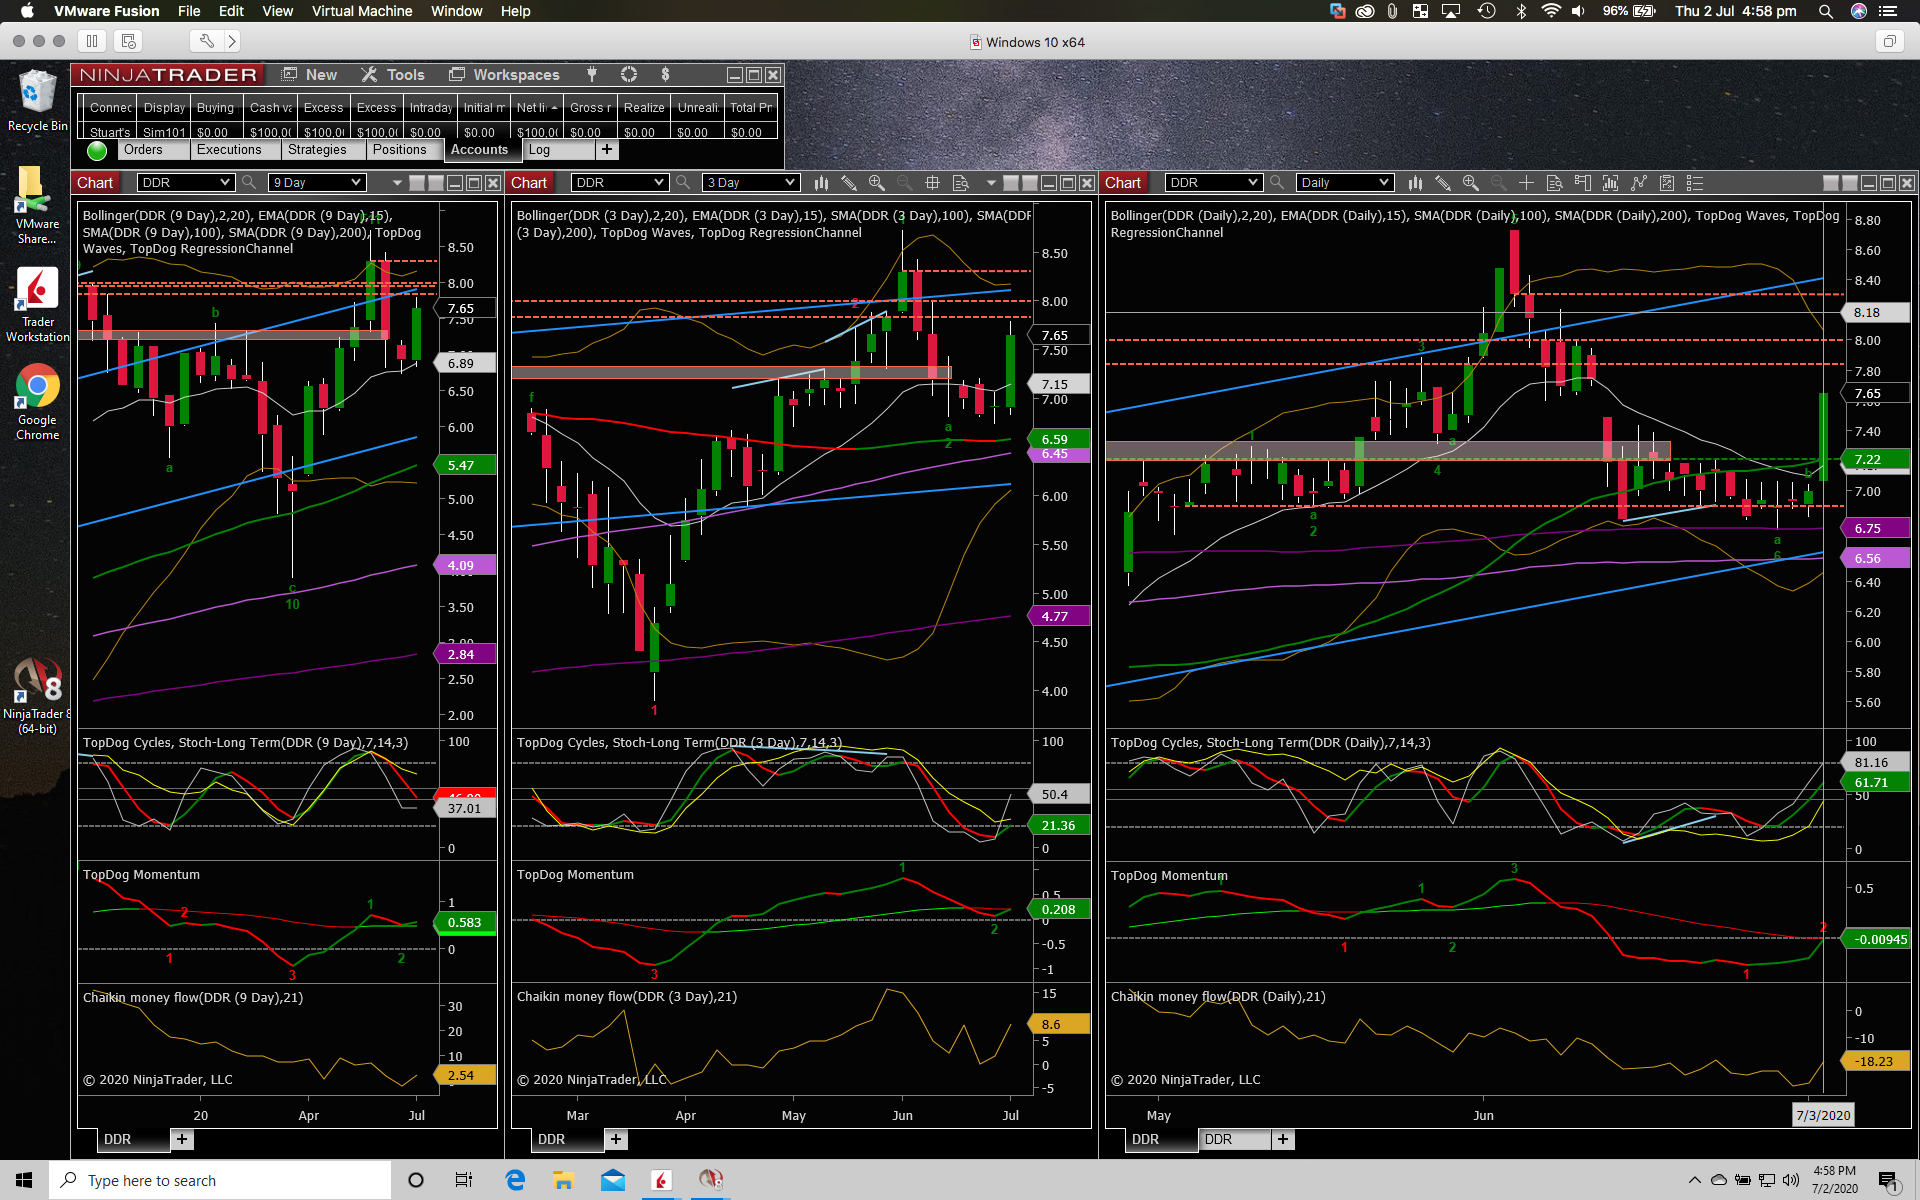
Task: Click the green 7.22 price marker on Daily chart
Action: pyautogui.click(x=1873, y=460)
